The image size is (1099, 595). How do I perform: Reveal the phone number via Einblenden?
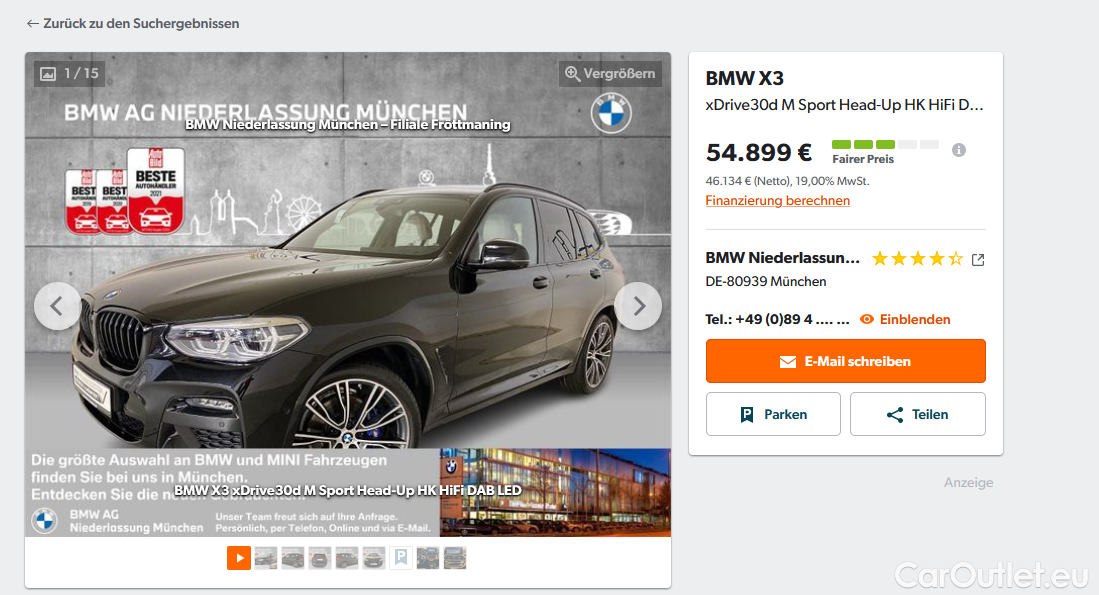[x=905, y=320]
